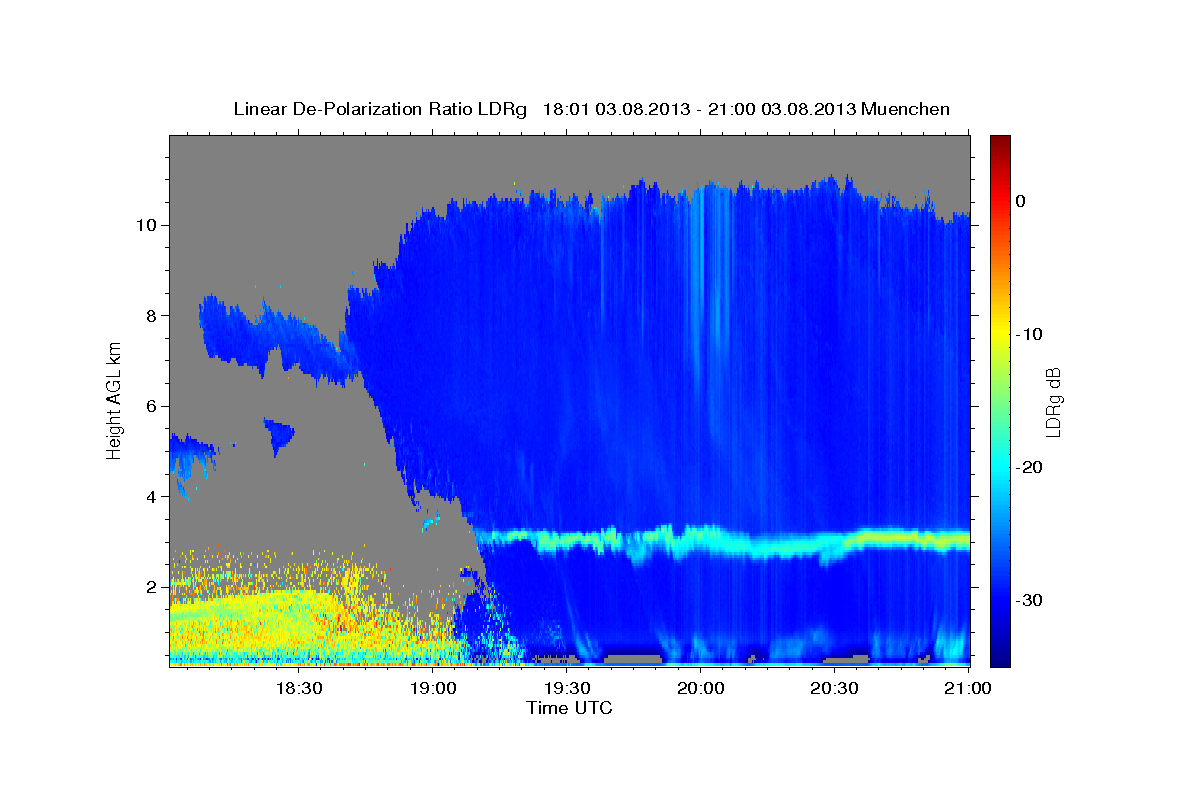1200x800 pixels.
Task: Click the 20:30 time tick label
Action: [x=834, y=689]
